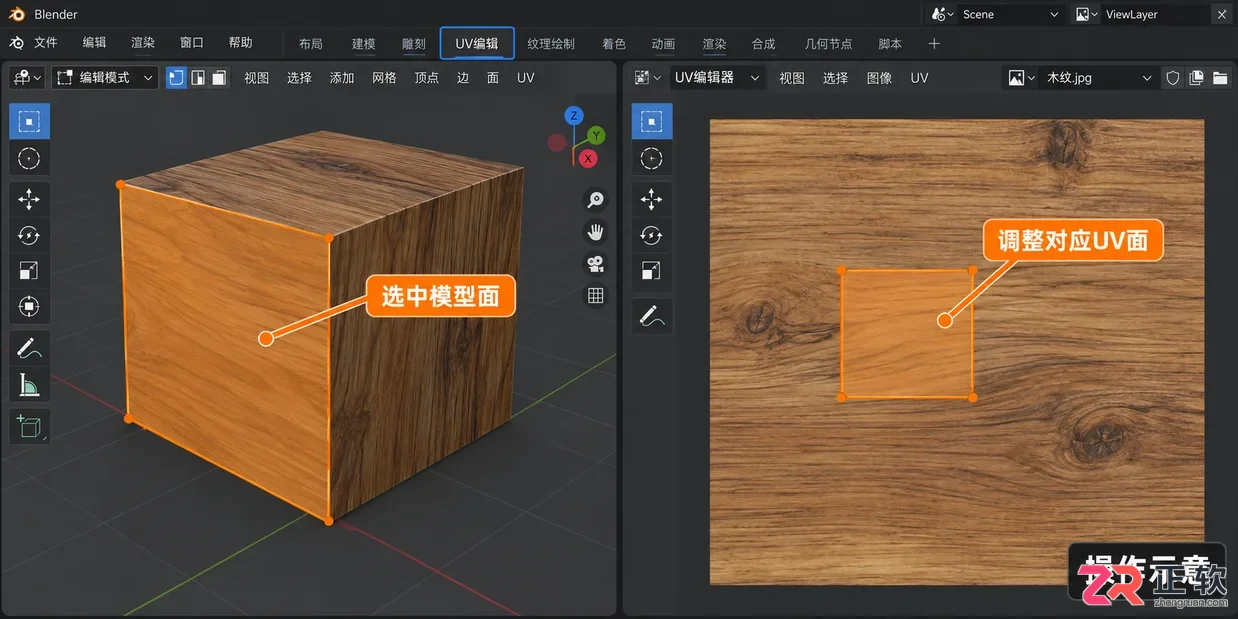Open the 帮助 menu
Image resolution: width=1238 pixels, height=619 pixels.
point(240,43)
